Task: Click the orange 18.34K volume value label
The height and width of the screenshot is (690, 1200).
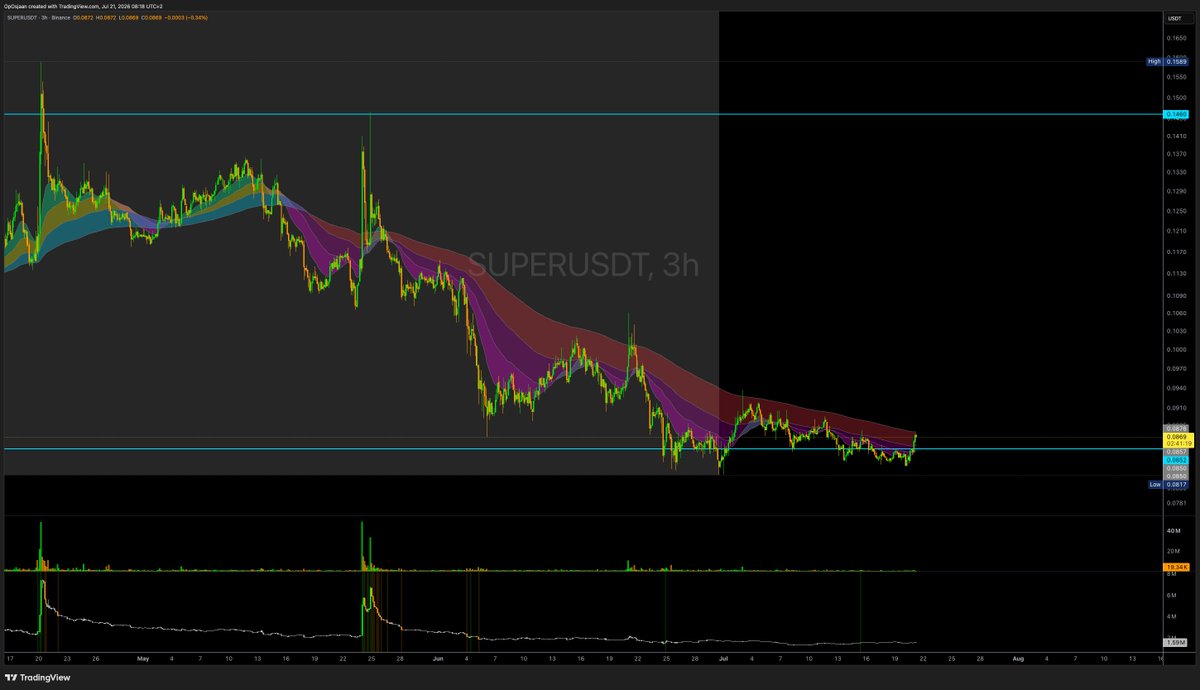Action: (x=1175, y=568)
